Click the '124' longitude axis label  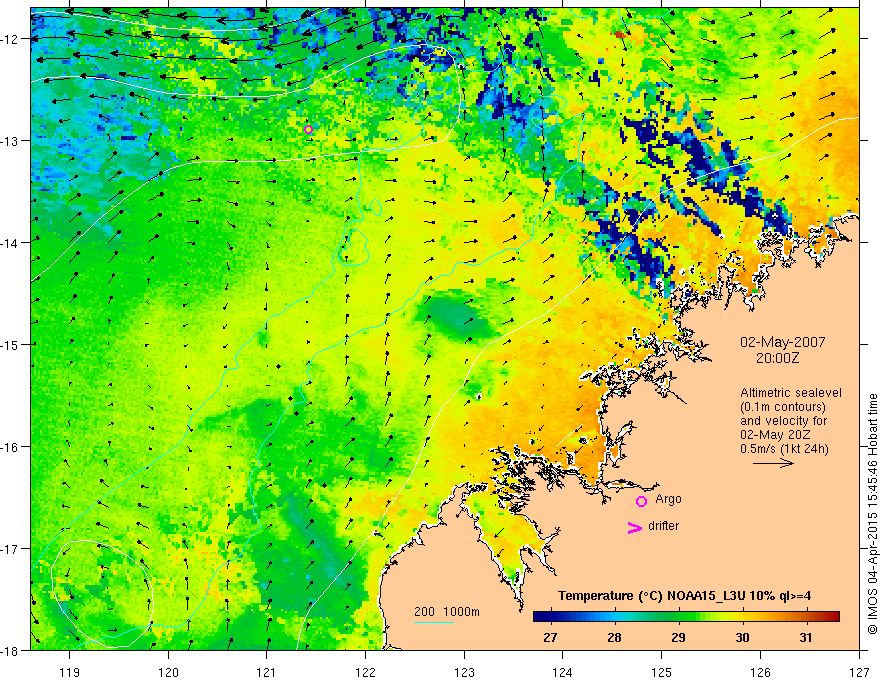coord(563,672)
